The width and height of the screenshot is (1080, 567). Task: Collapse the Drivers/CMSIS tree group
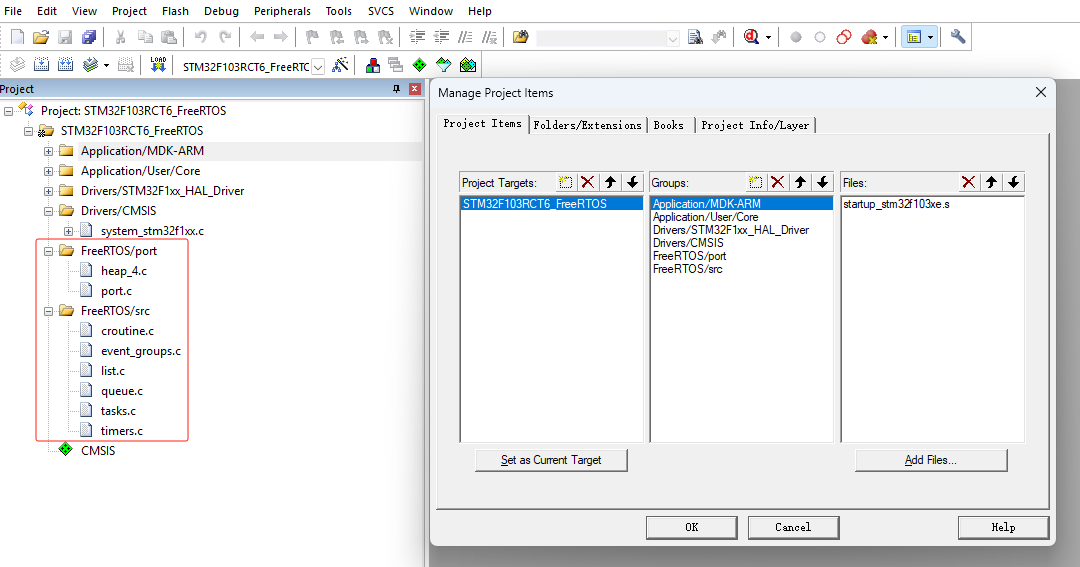tap(48, 211)
